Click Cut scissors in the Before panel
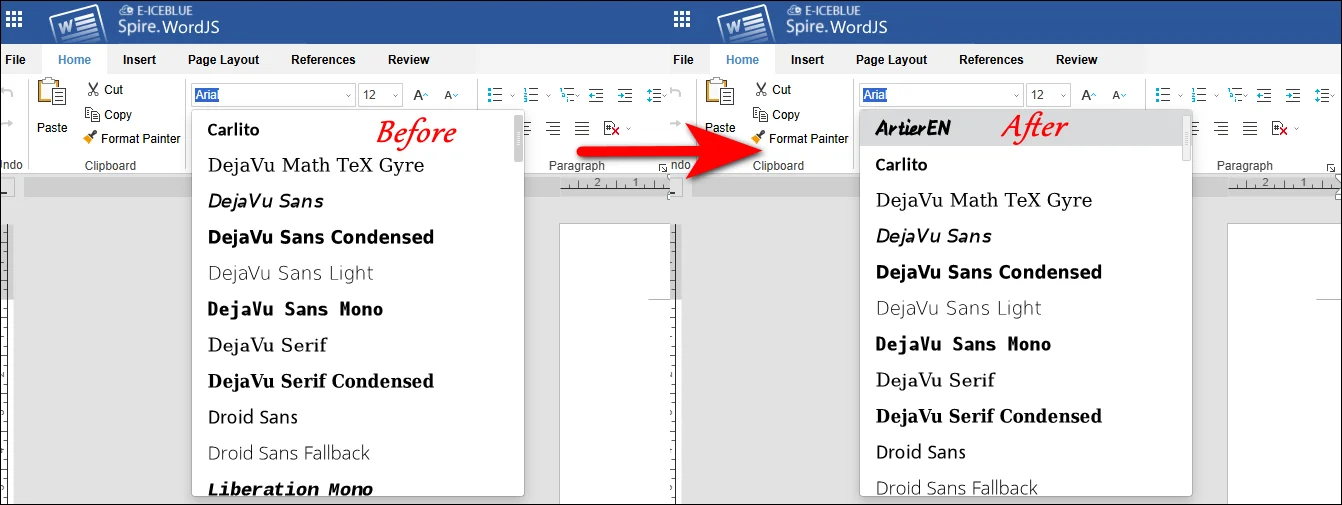 point(93,90)
